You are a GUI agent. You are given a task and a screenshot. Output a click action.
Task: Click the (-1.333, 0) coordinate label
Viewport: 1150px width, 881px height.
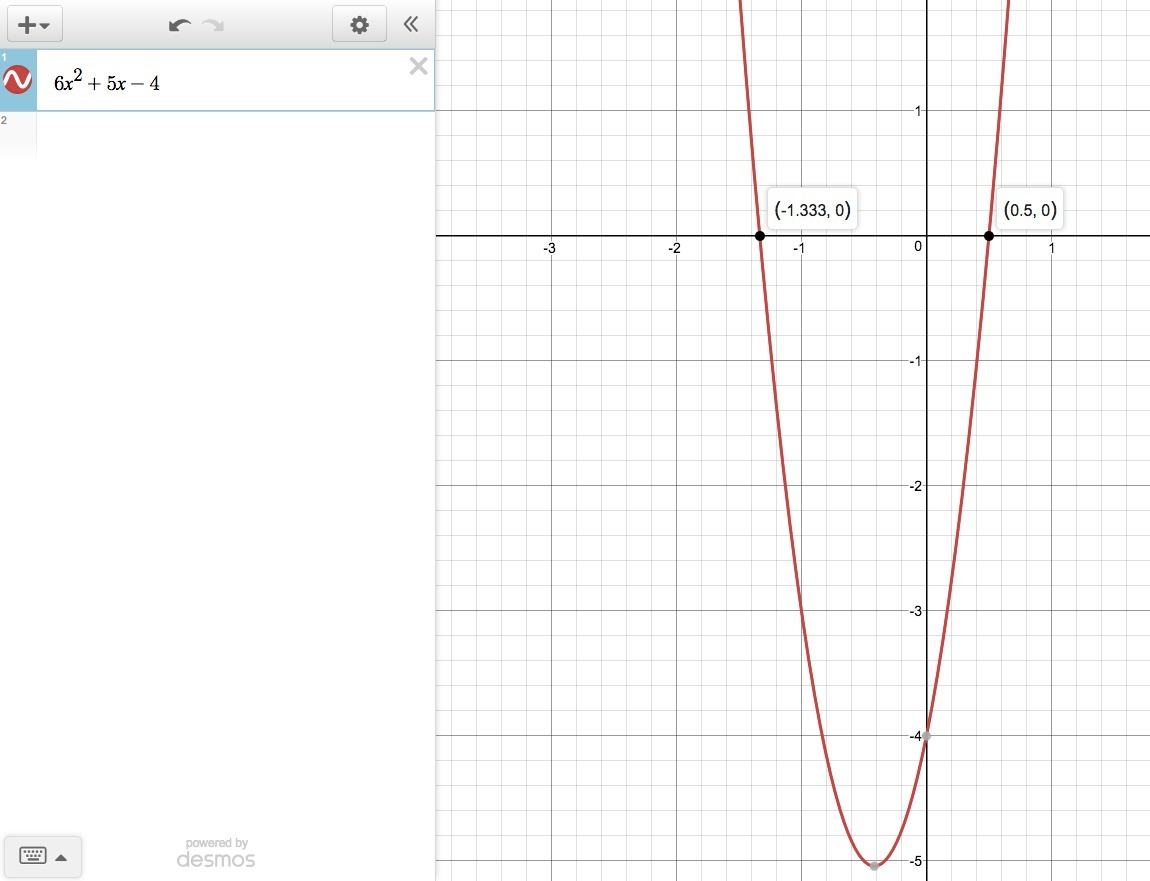(813, 210)
